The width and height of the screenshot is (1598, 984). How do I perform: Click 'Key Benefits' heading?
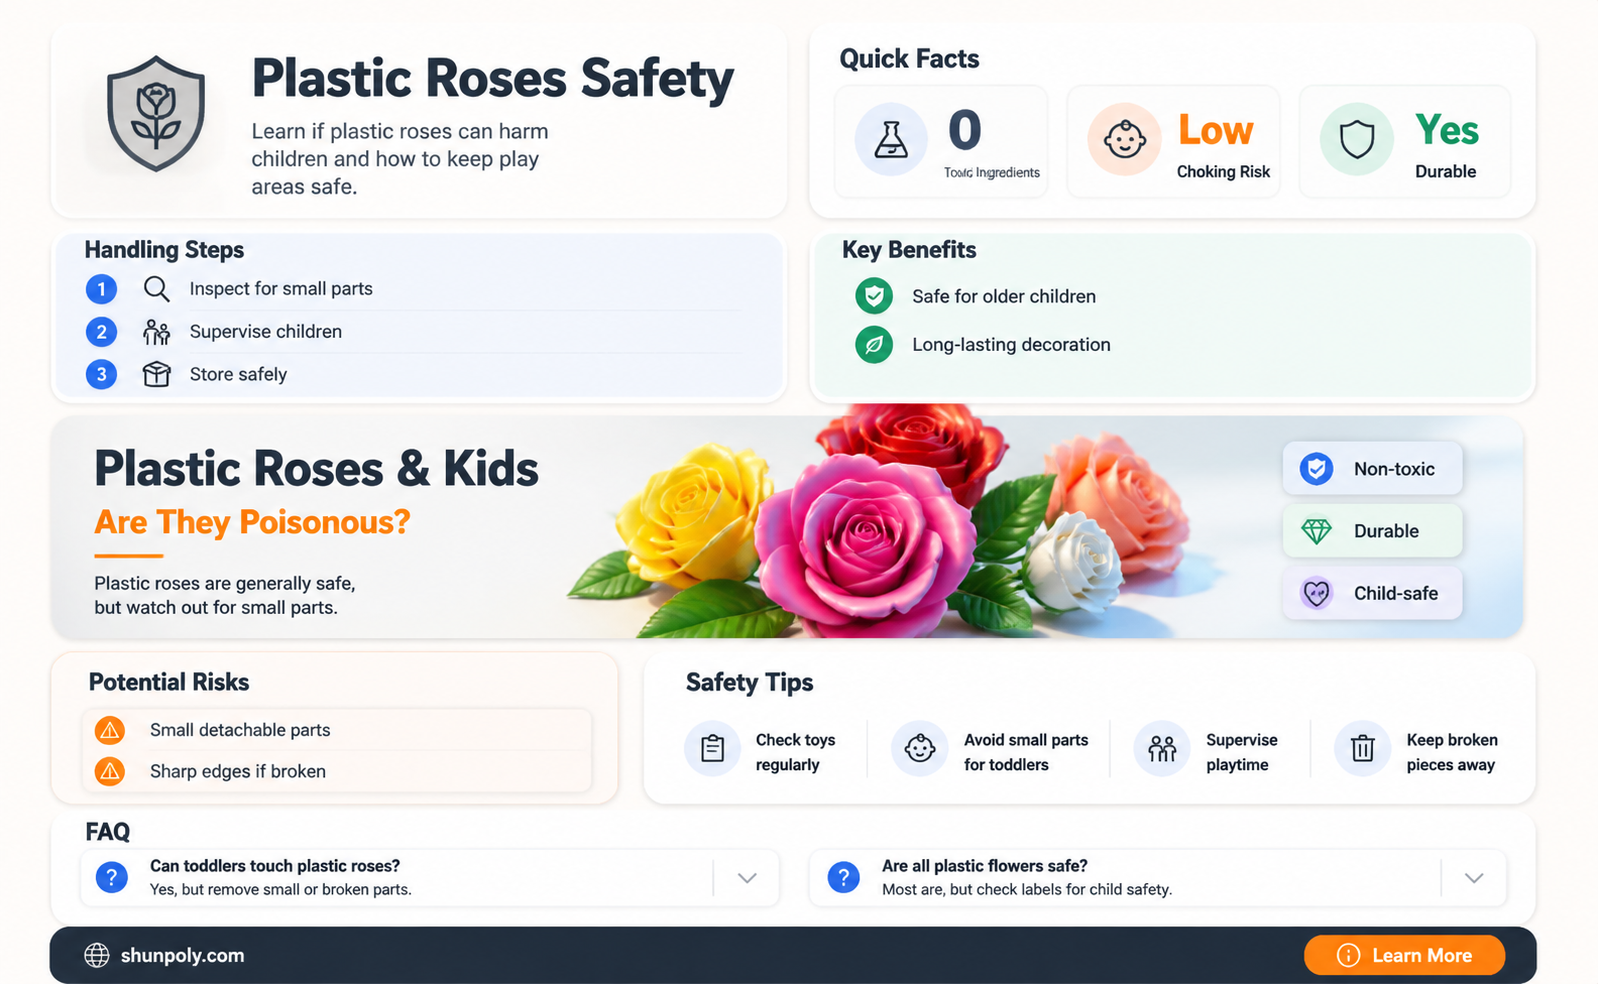tap(909, 250)
